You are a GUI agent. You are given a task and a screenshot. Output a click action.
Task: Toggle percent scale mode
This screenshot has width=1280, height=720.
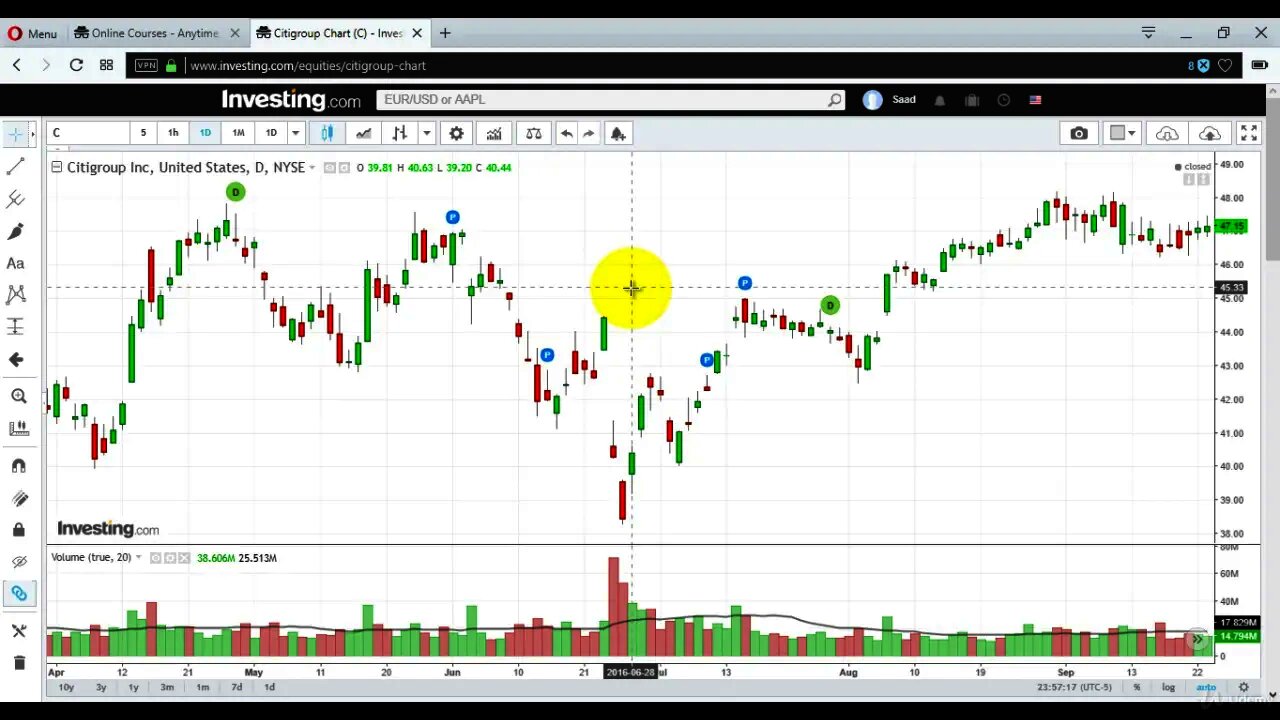[1137, 687]
